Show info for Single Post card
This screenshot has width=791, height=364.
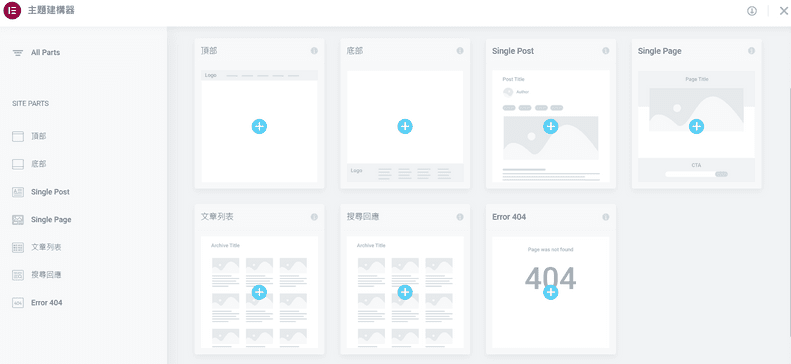coord(606,51)
